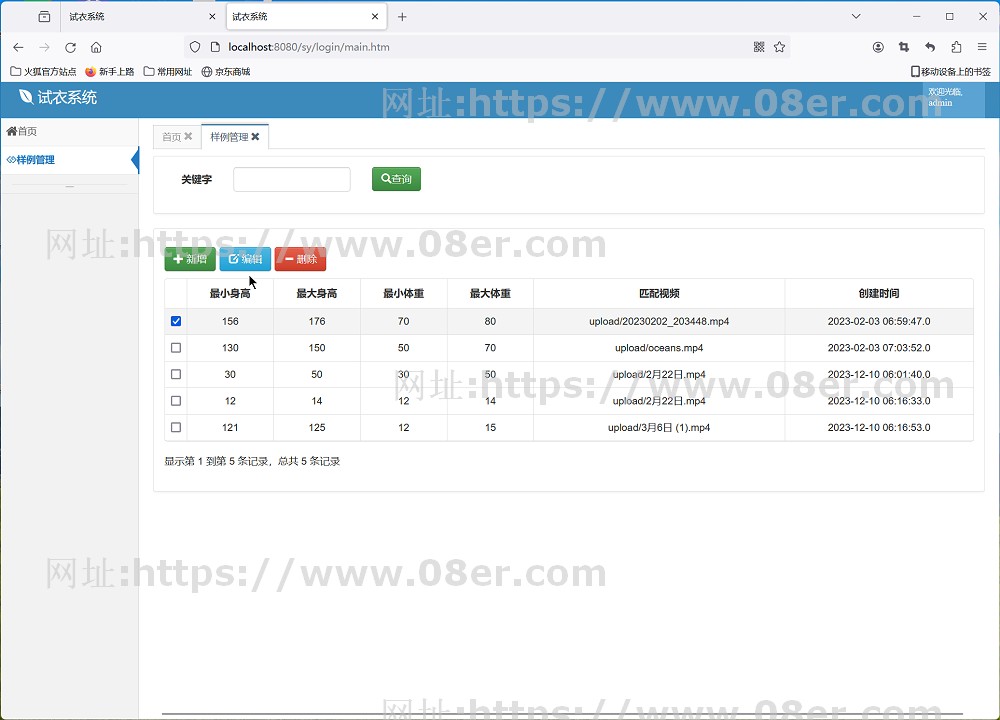Click the 2023-12-10 06:16:53.0 cell

pos(879,427)
